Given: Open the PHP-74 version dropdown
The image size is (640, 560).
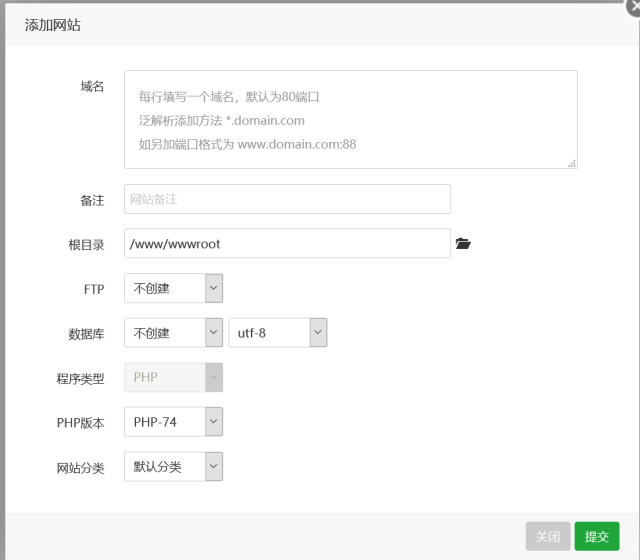Looking at the screenshot, I should (x=173, y=422).
